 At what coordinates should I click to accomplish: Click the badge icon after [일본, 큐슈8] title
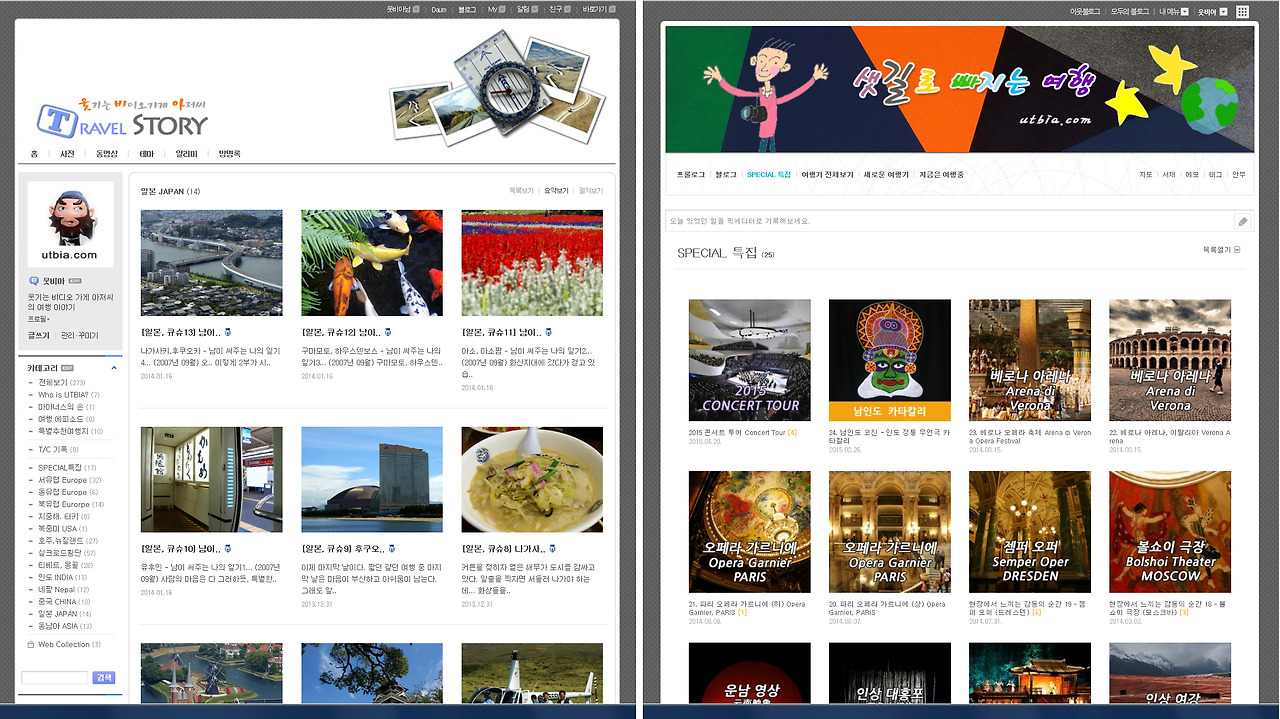coord(553,548)
